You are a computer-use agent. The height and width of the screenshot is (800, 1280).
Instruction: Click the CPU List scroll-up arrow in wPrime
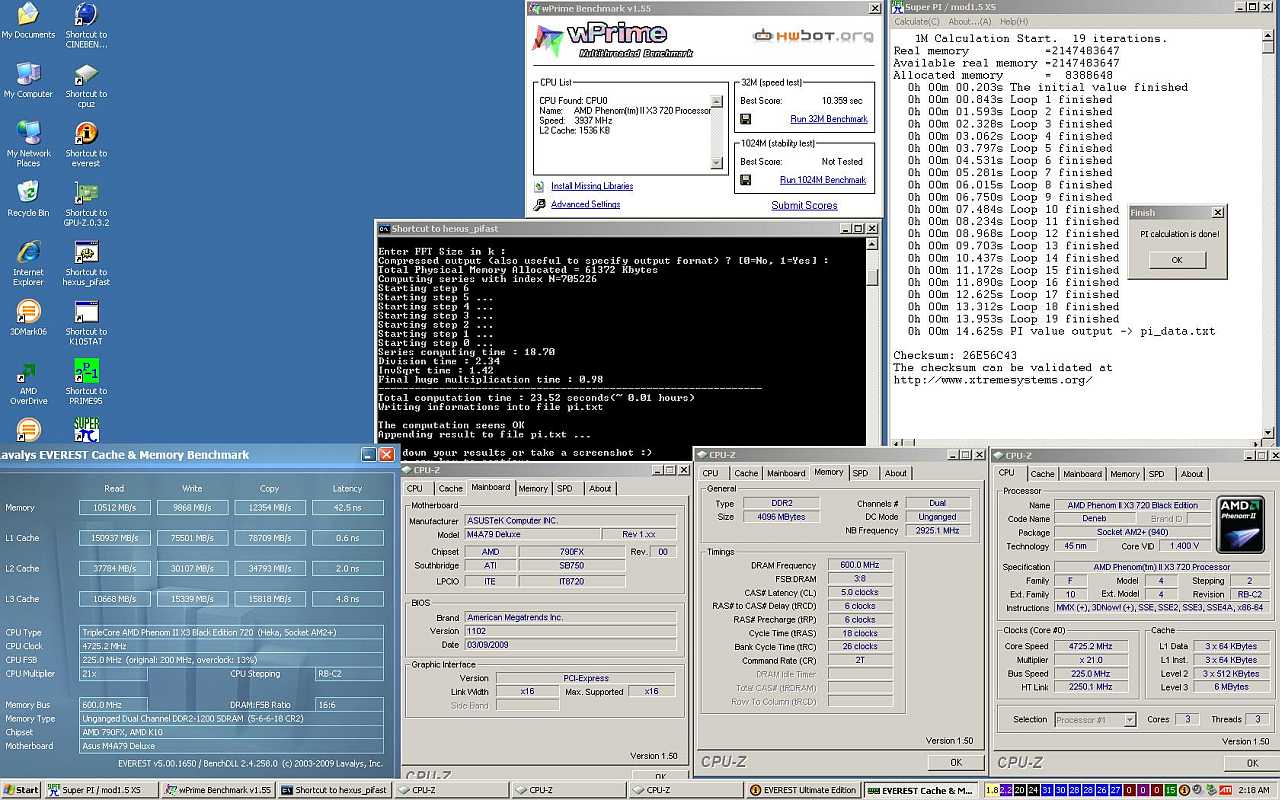pos(716,101)
